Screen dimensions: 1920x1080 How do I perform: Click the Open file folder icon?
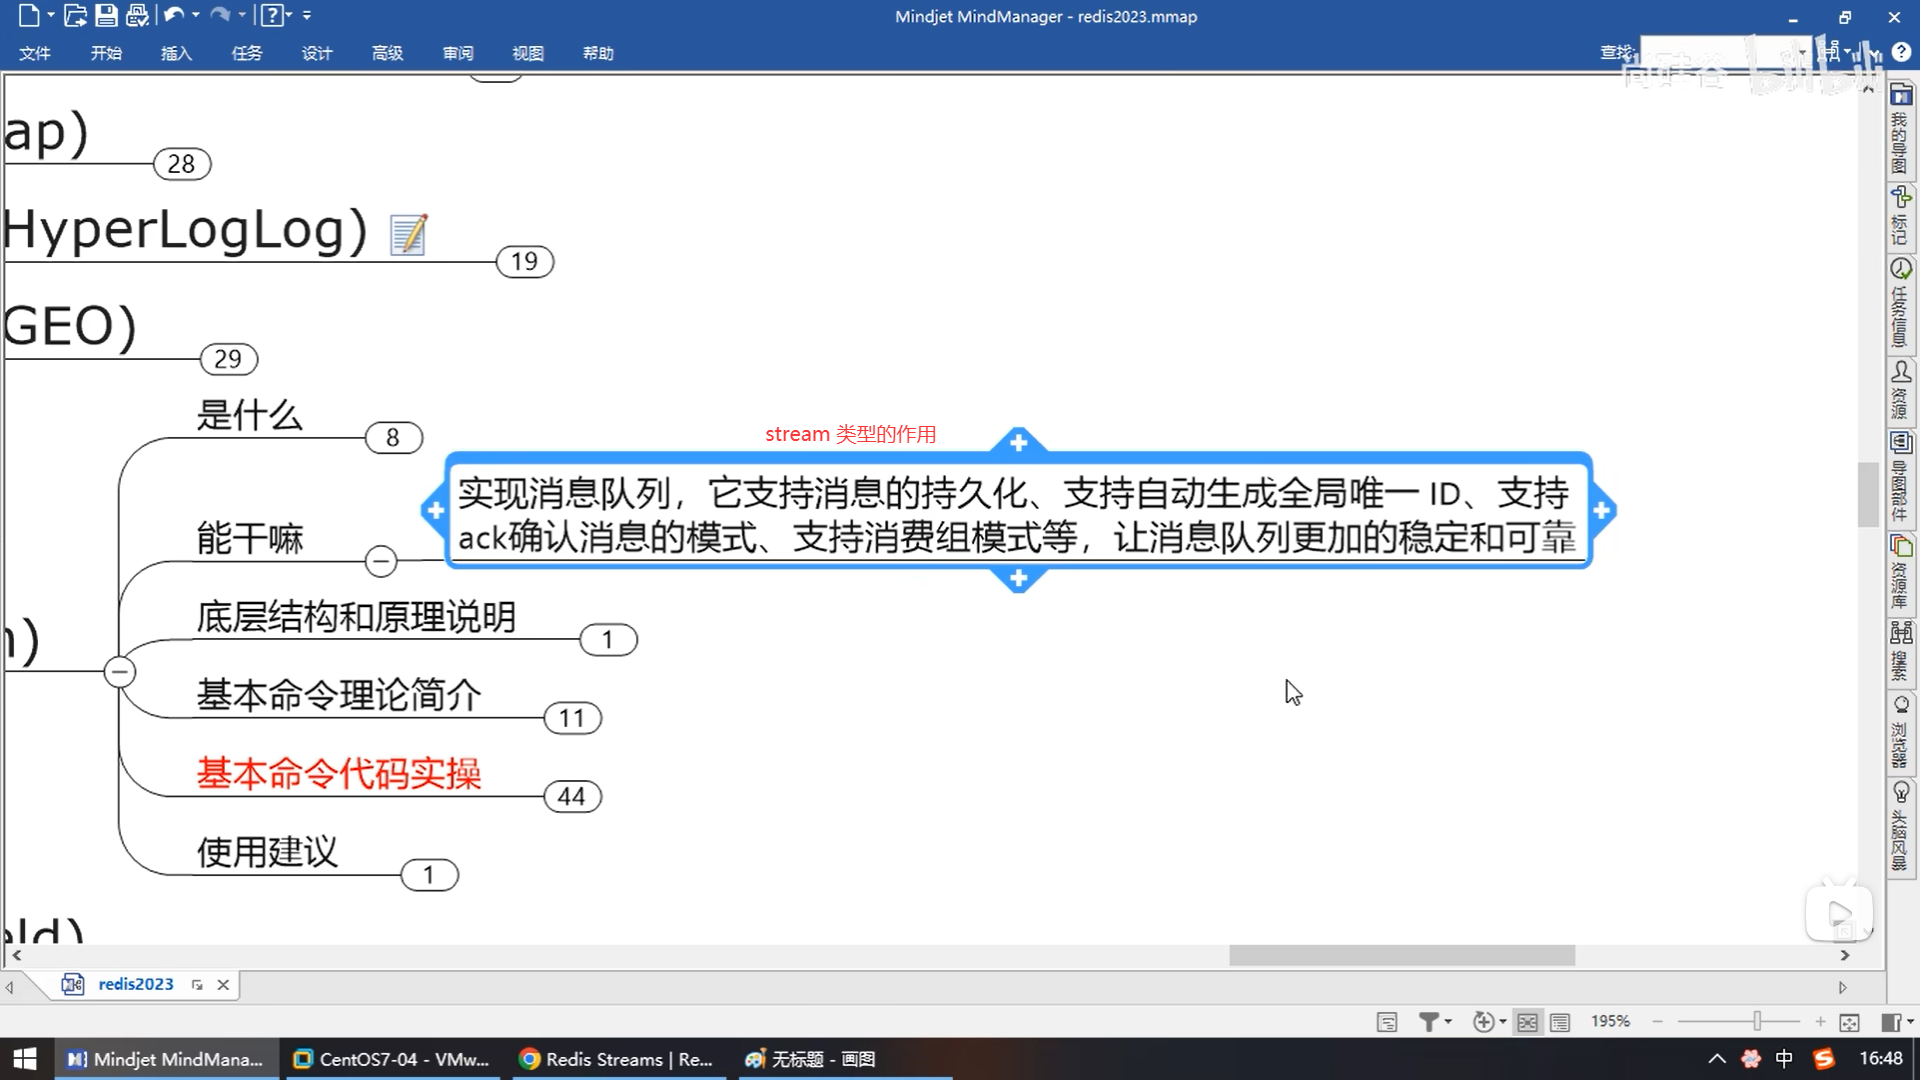75,16
